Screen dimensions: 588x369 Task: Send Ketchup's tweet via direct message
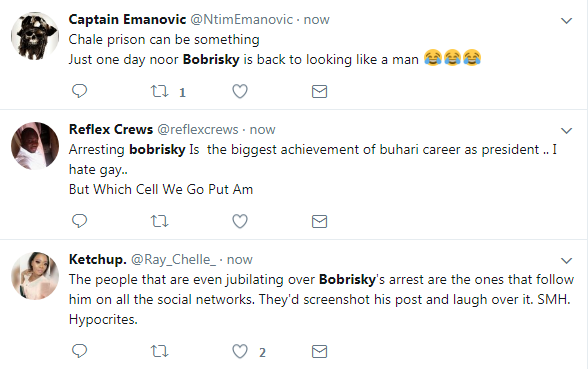[320, 352]
